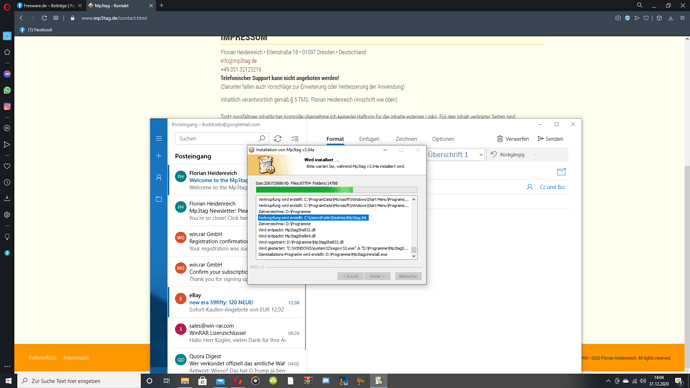Image resolution: width=690 pixels, height=388 pixels.
Task: Open Opera speed dial start page button
Action: click(x=56, y=18)
